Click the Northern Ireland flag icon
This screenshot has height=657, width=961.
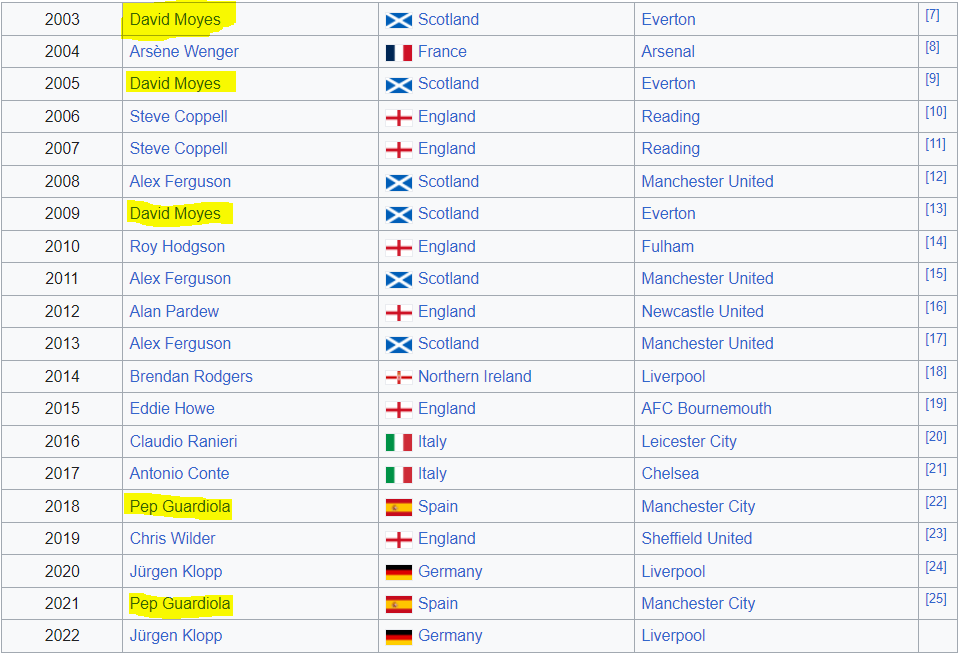tap(398, 378)
